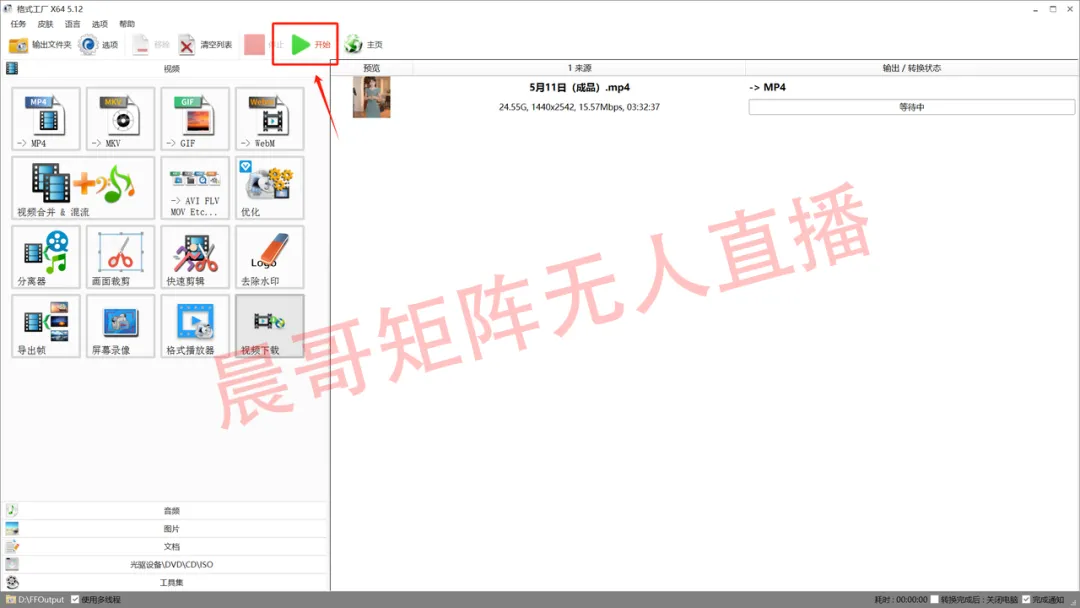Enable 转换完成后：关闭电脑 checkbox

coord(935,600)
